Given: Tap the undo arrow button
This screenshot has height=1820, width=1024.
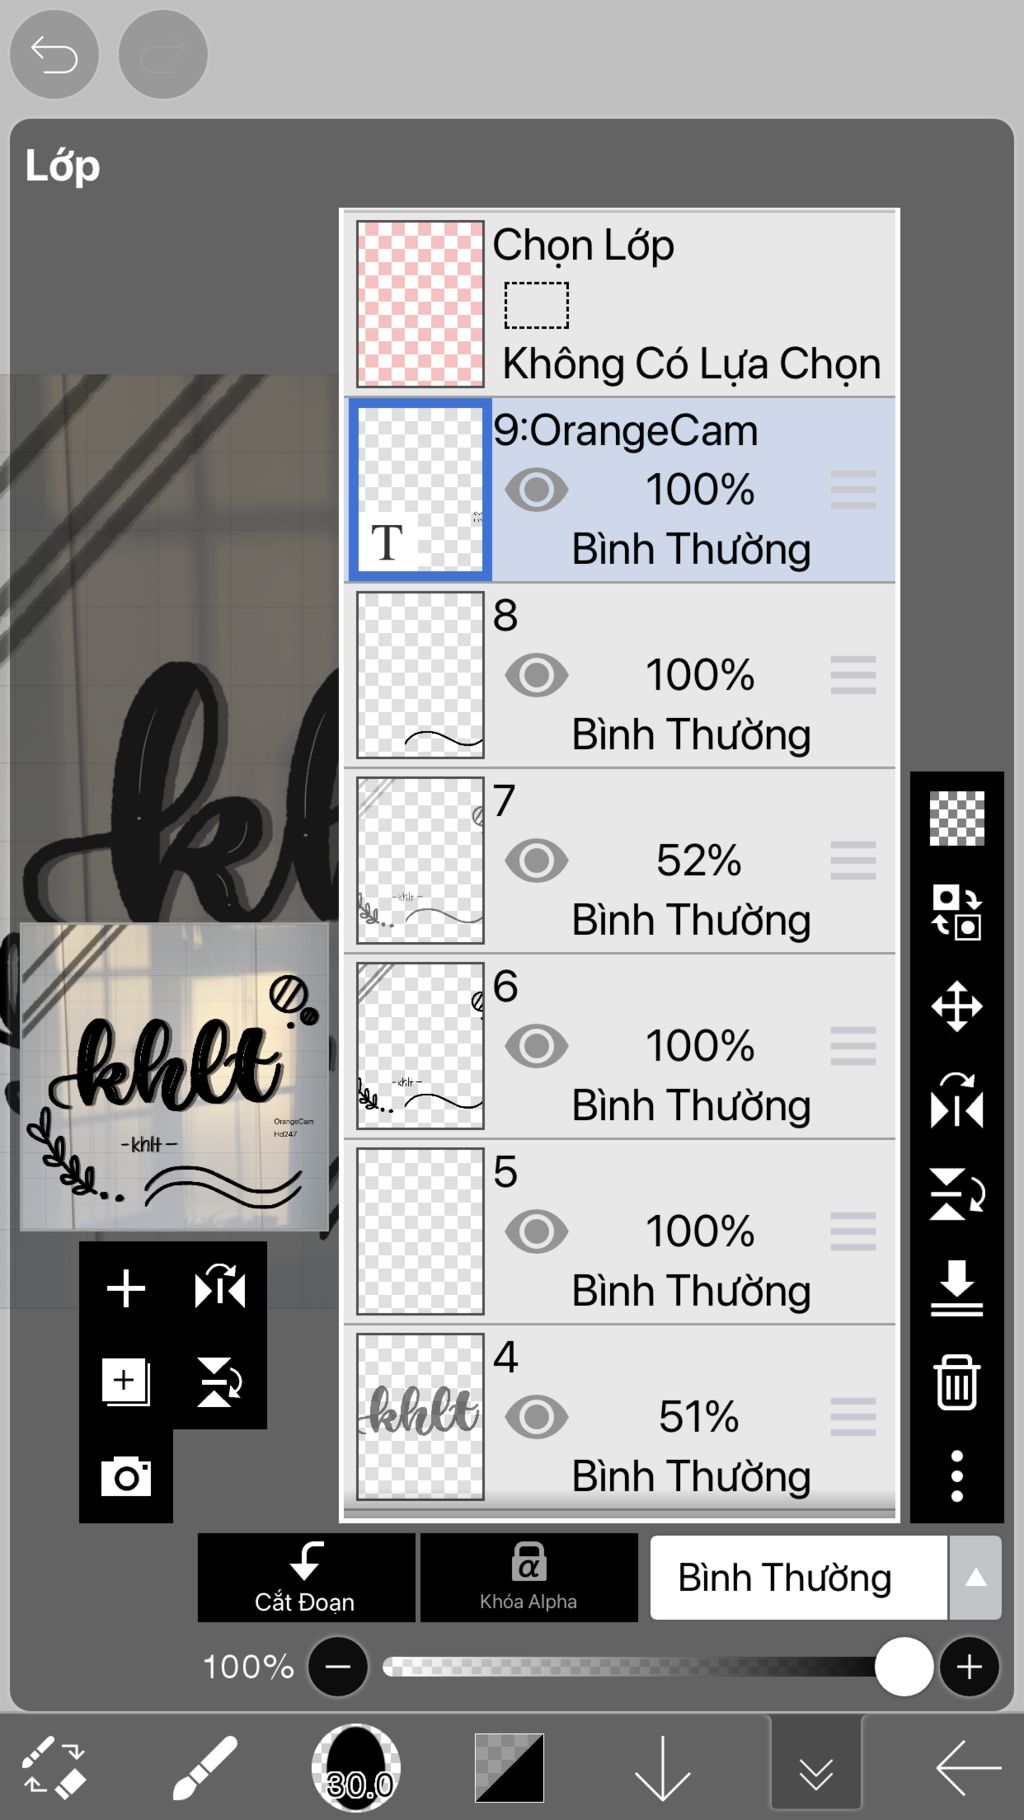Looking at the screenshot, I should (54, 54).
